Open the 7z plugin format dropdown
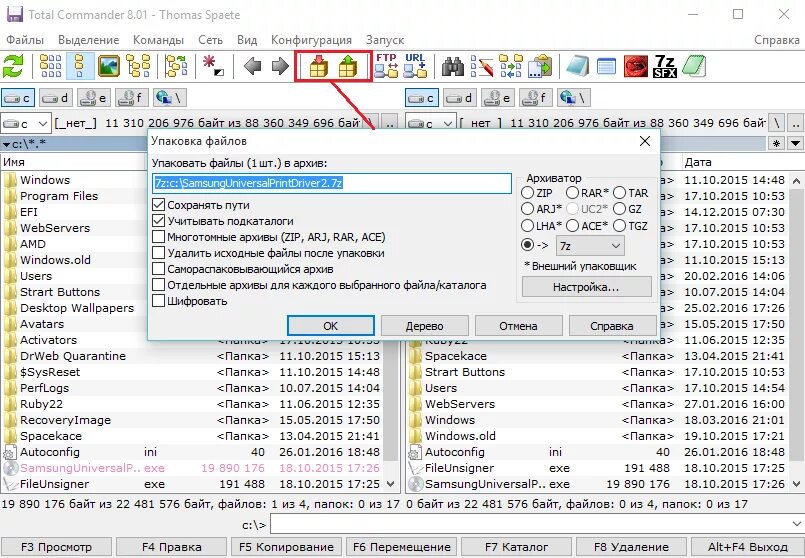The image size is (805, 558). [x=590, y=246]
